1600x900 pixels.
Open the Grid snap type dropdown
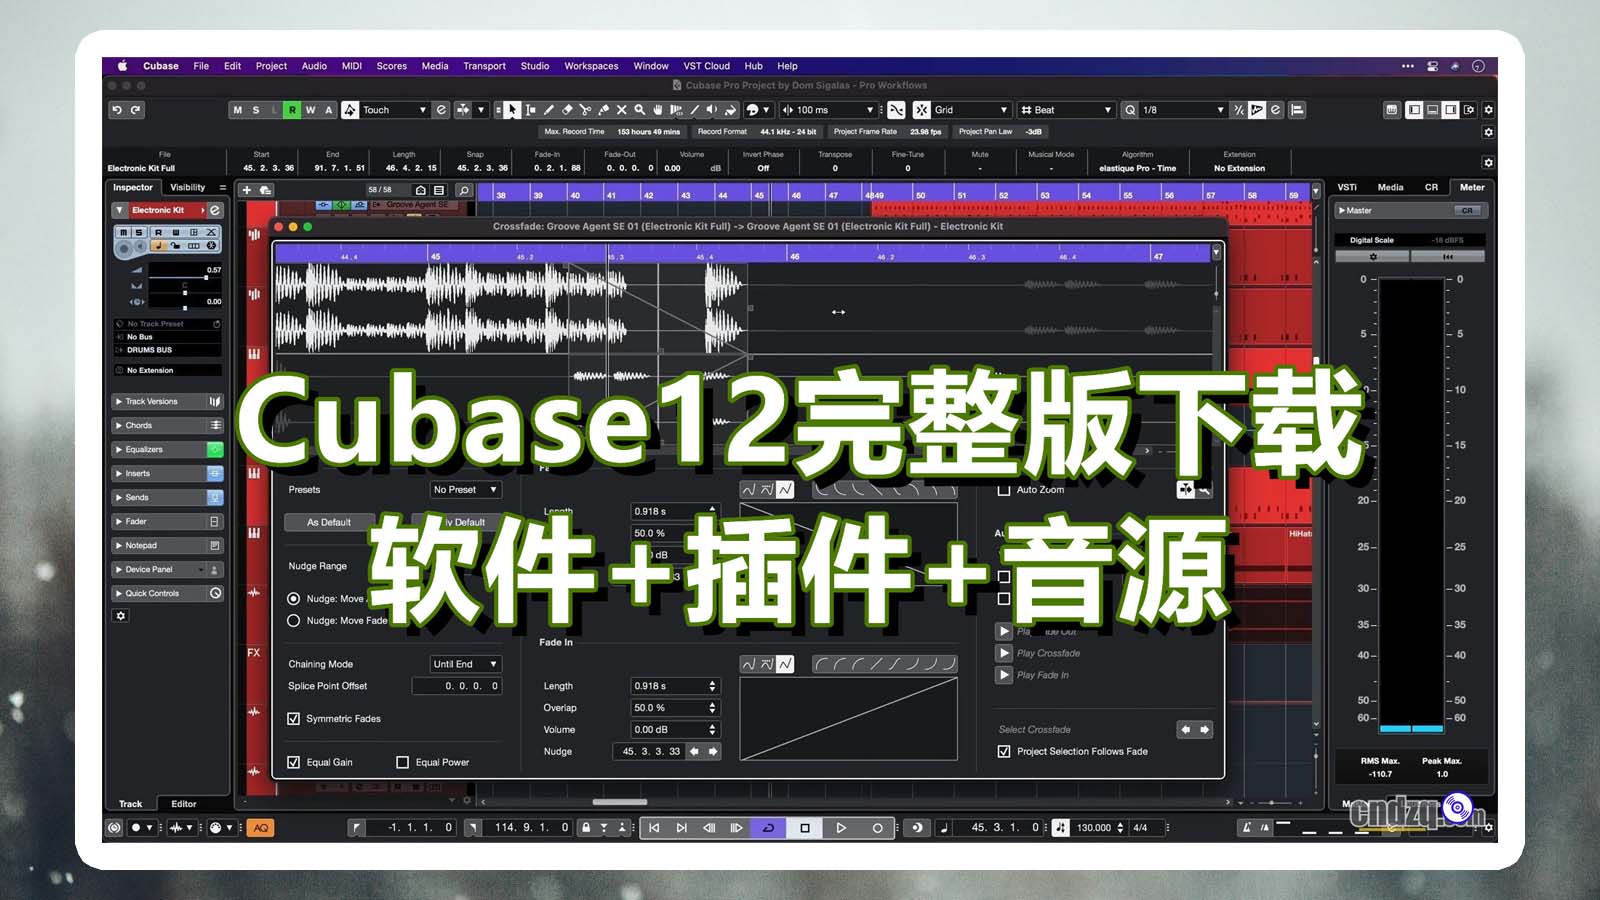[x=971, y=110]
